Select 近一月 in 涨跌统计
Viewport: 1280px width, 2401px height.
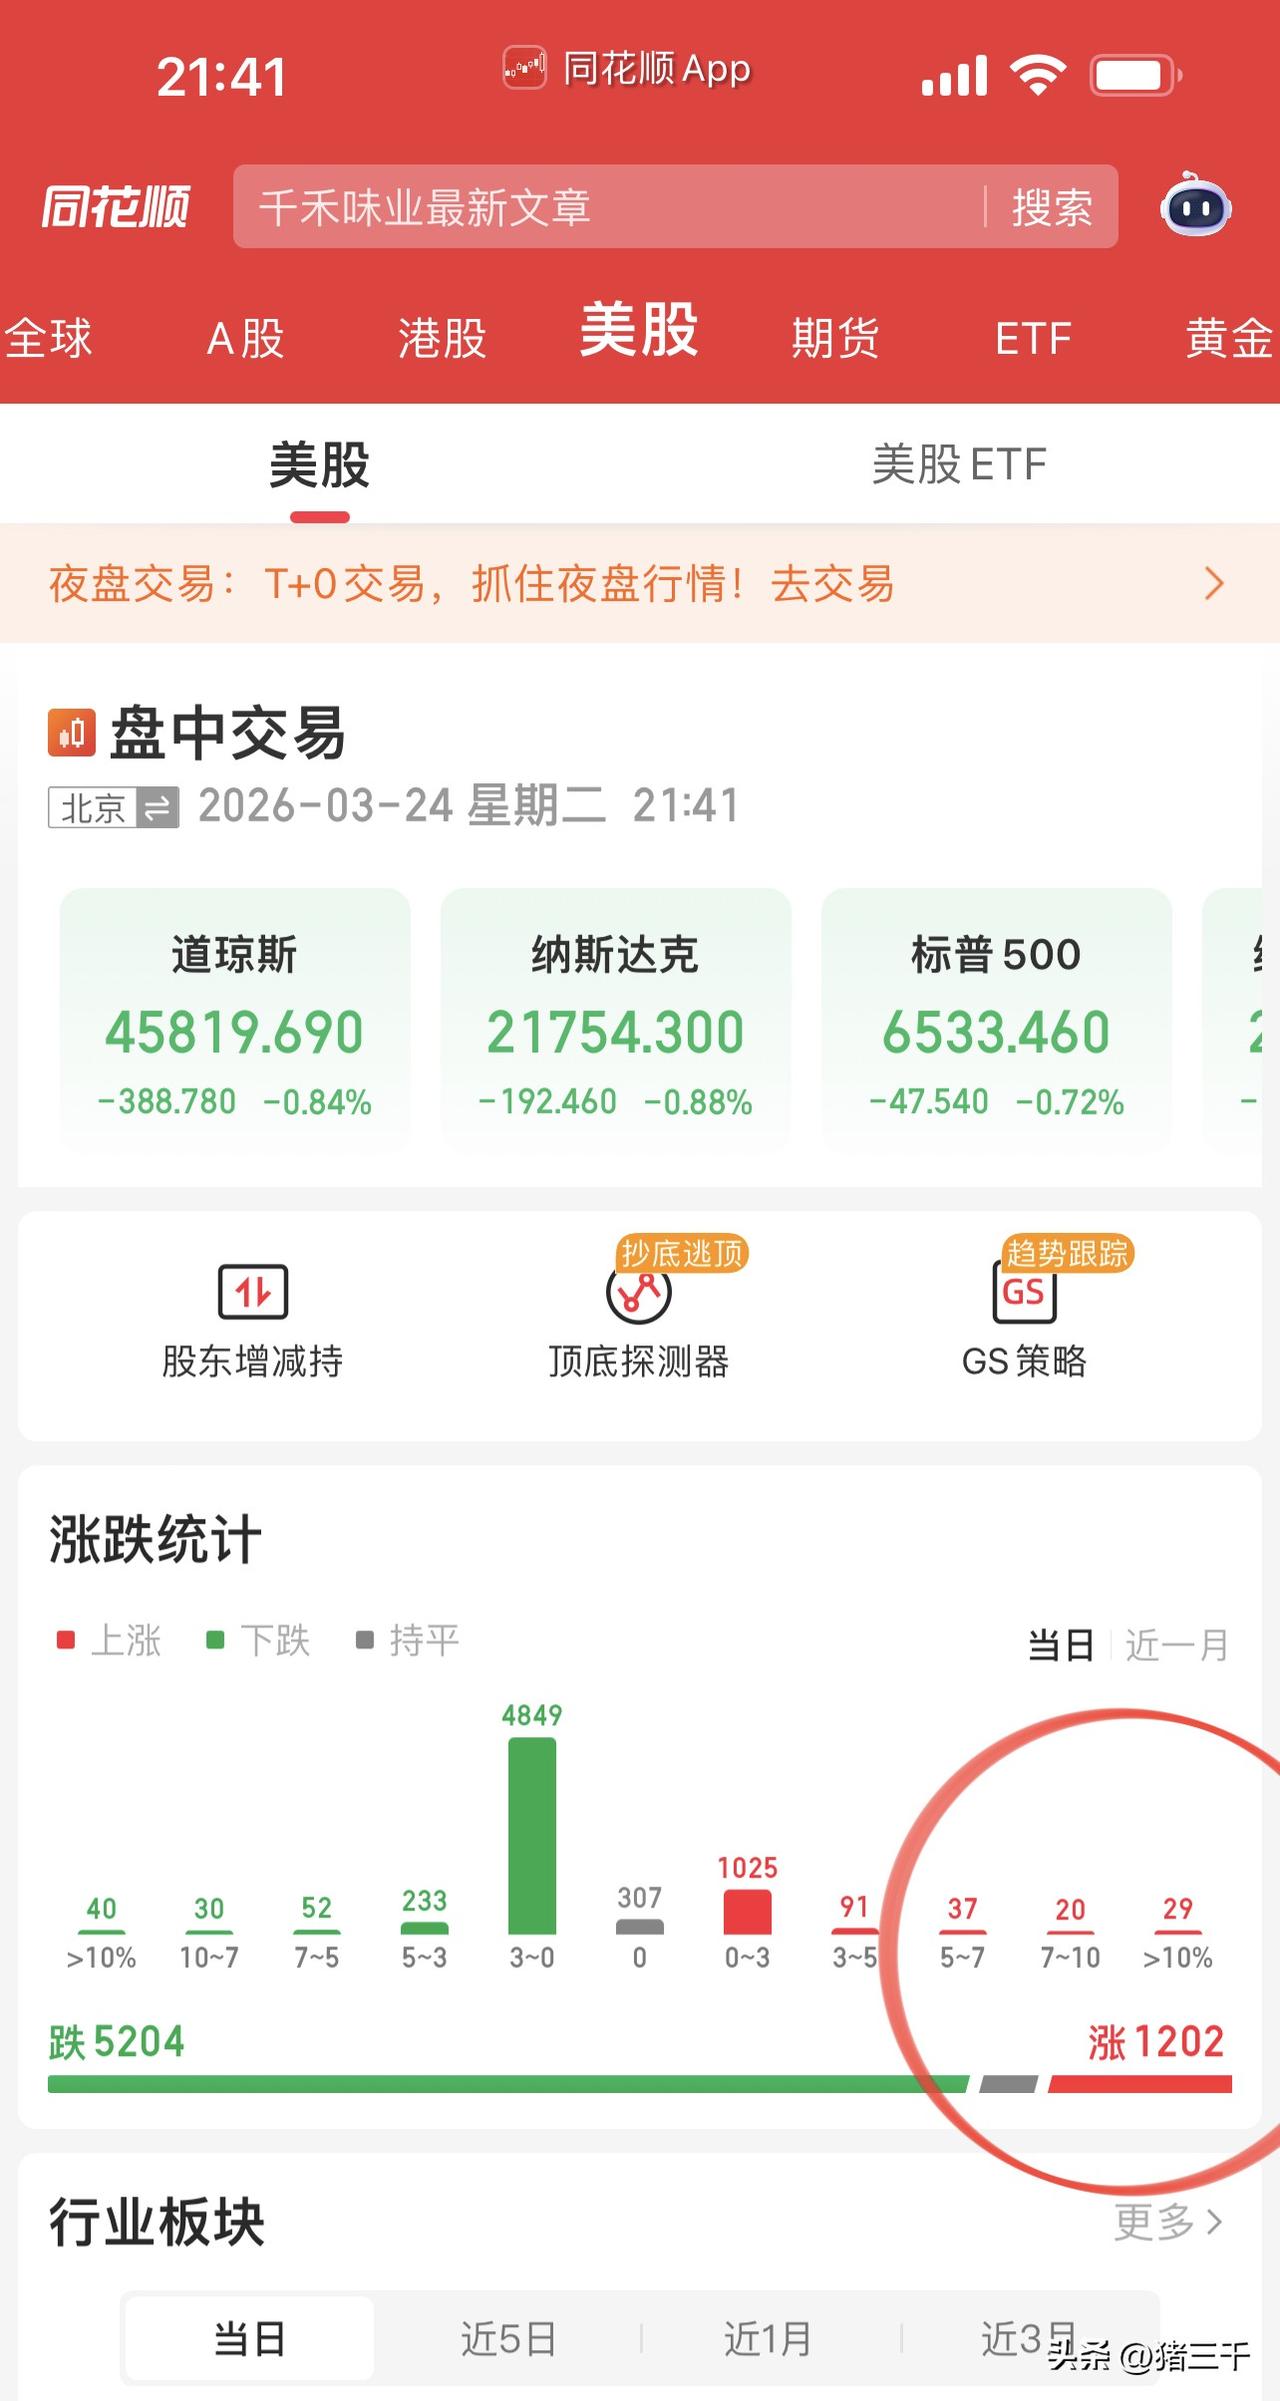pyautogui.click(x=1177, y=1645)
